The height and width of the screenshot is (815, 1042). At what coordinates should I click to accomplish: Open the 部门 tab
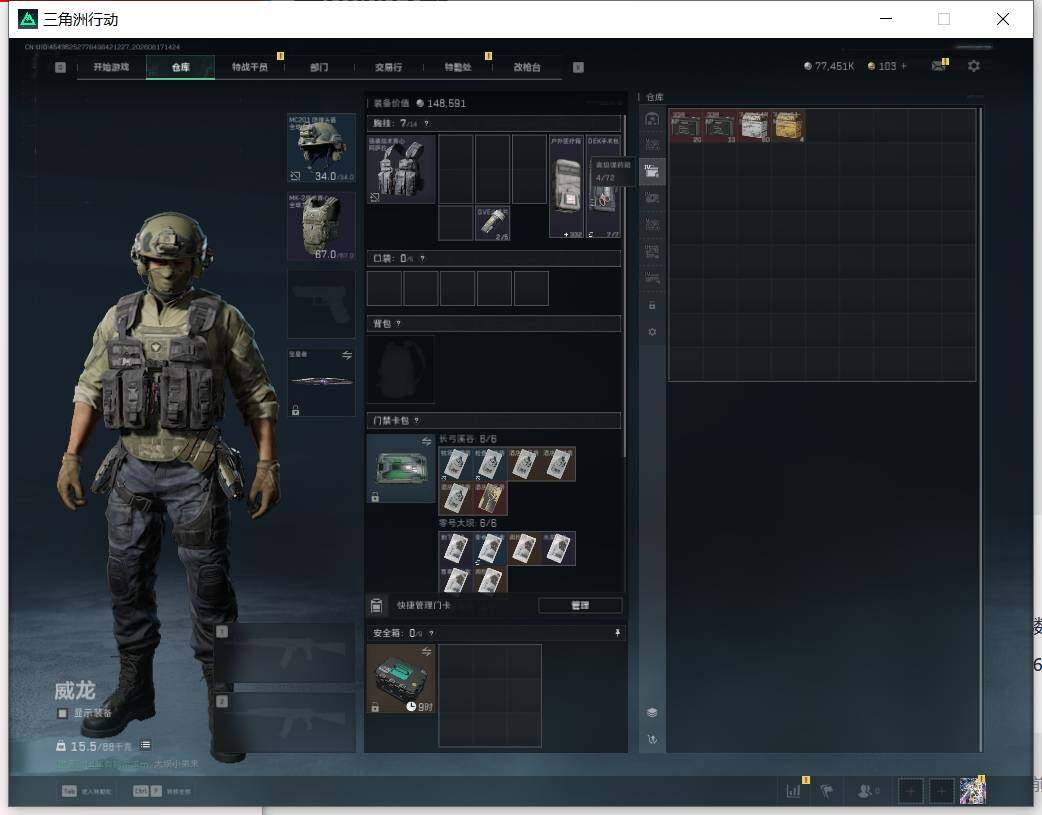(x=319, y=67)
